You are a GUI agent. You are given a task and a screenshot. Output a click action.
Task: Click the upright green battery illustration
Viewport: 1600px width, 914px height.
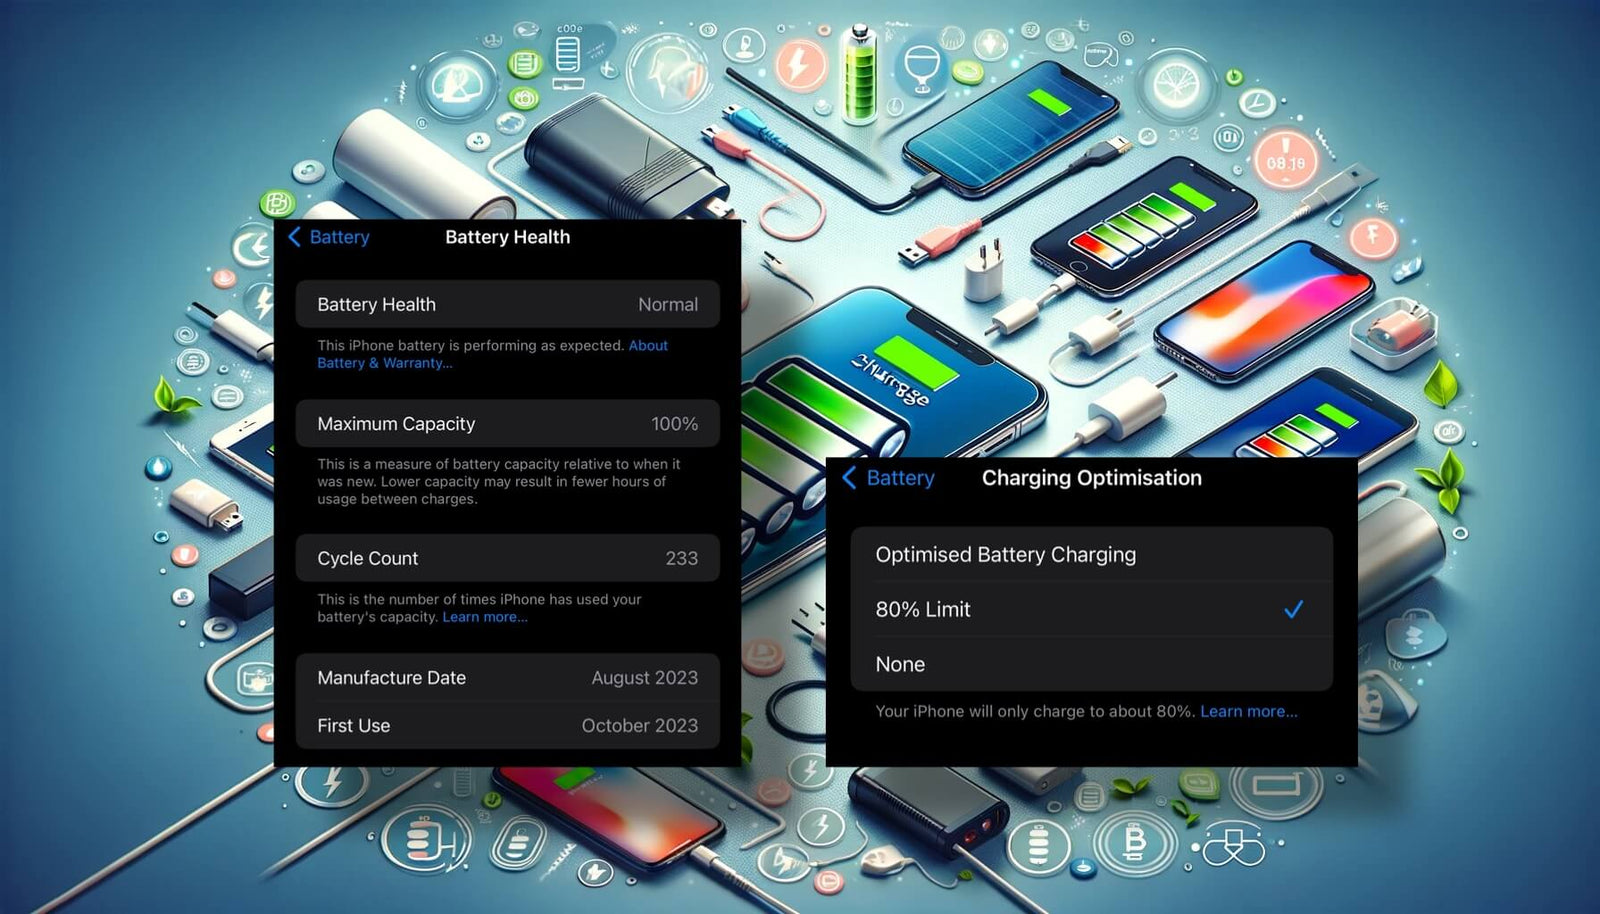pyautogui.click(x=859, y=75)
